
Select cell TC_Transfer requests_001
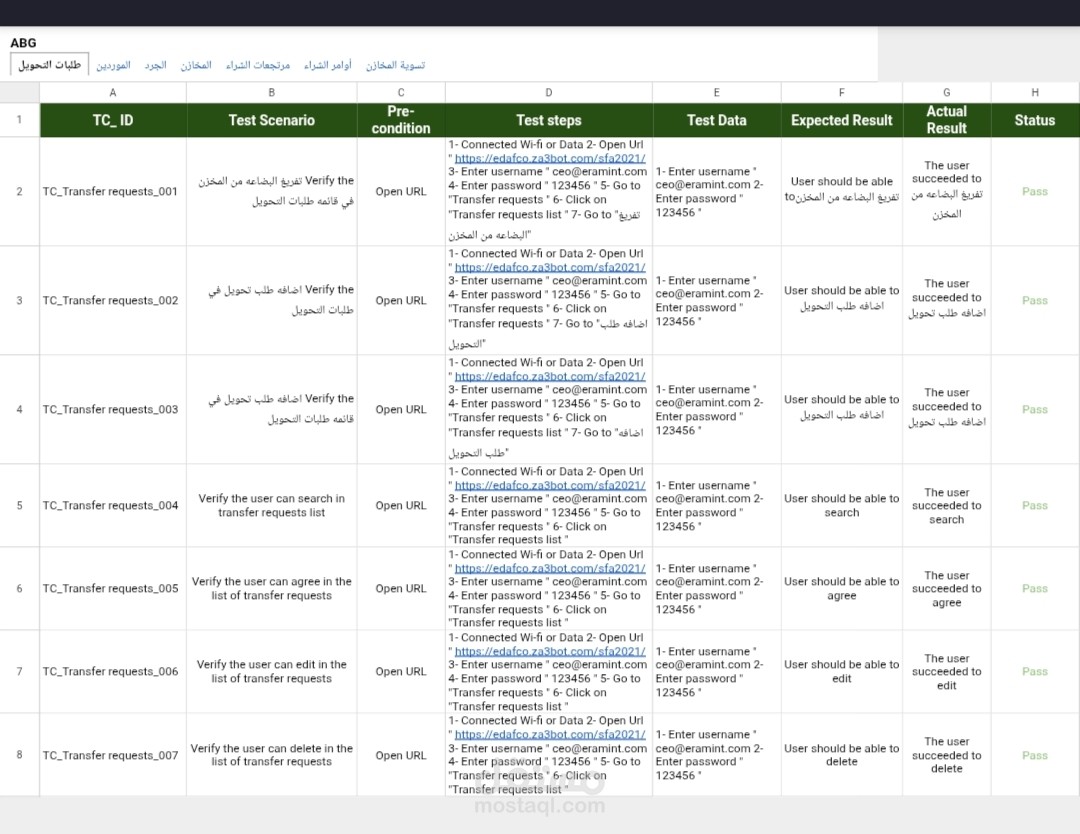point(113,191)
